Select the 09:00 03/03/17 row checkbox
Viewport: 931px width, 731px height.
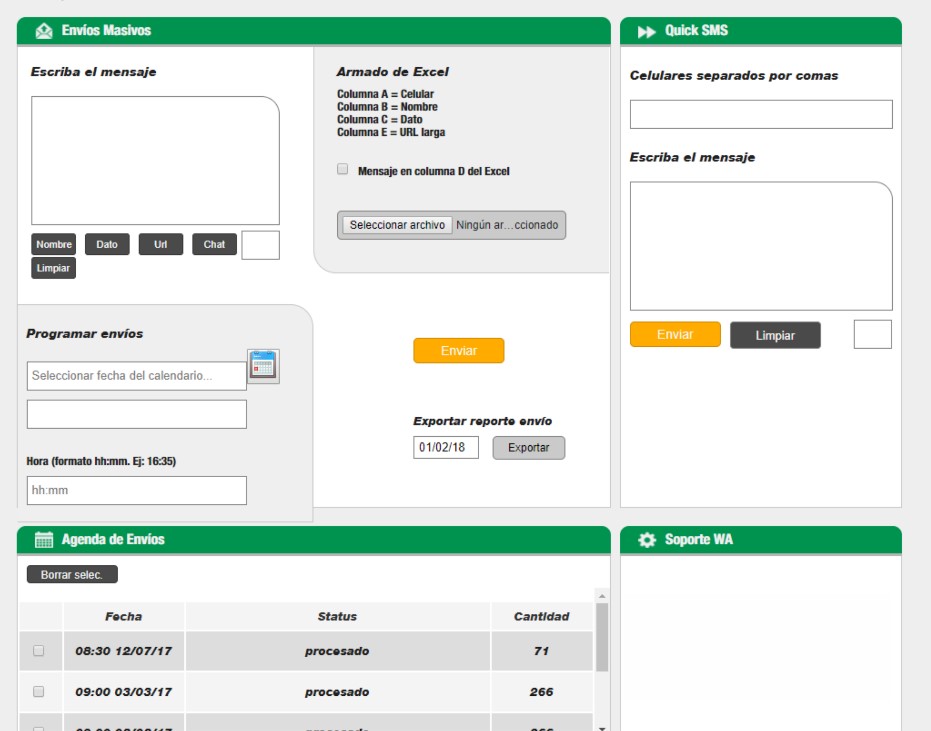(39, 692)
